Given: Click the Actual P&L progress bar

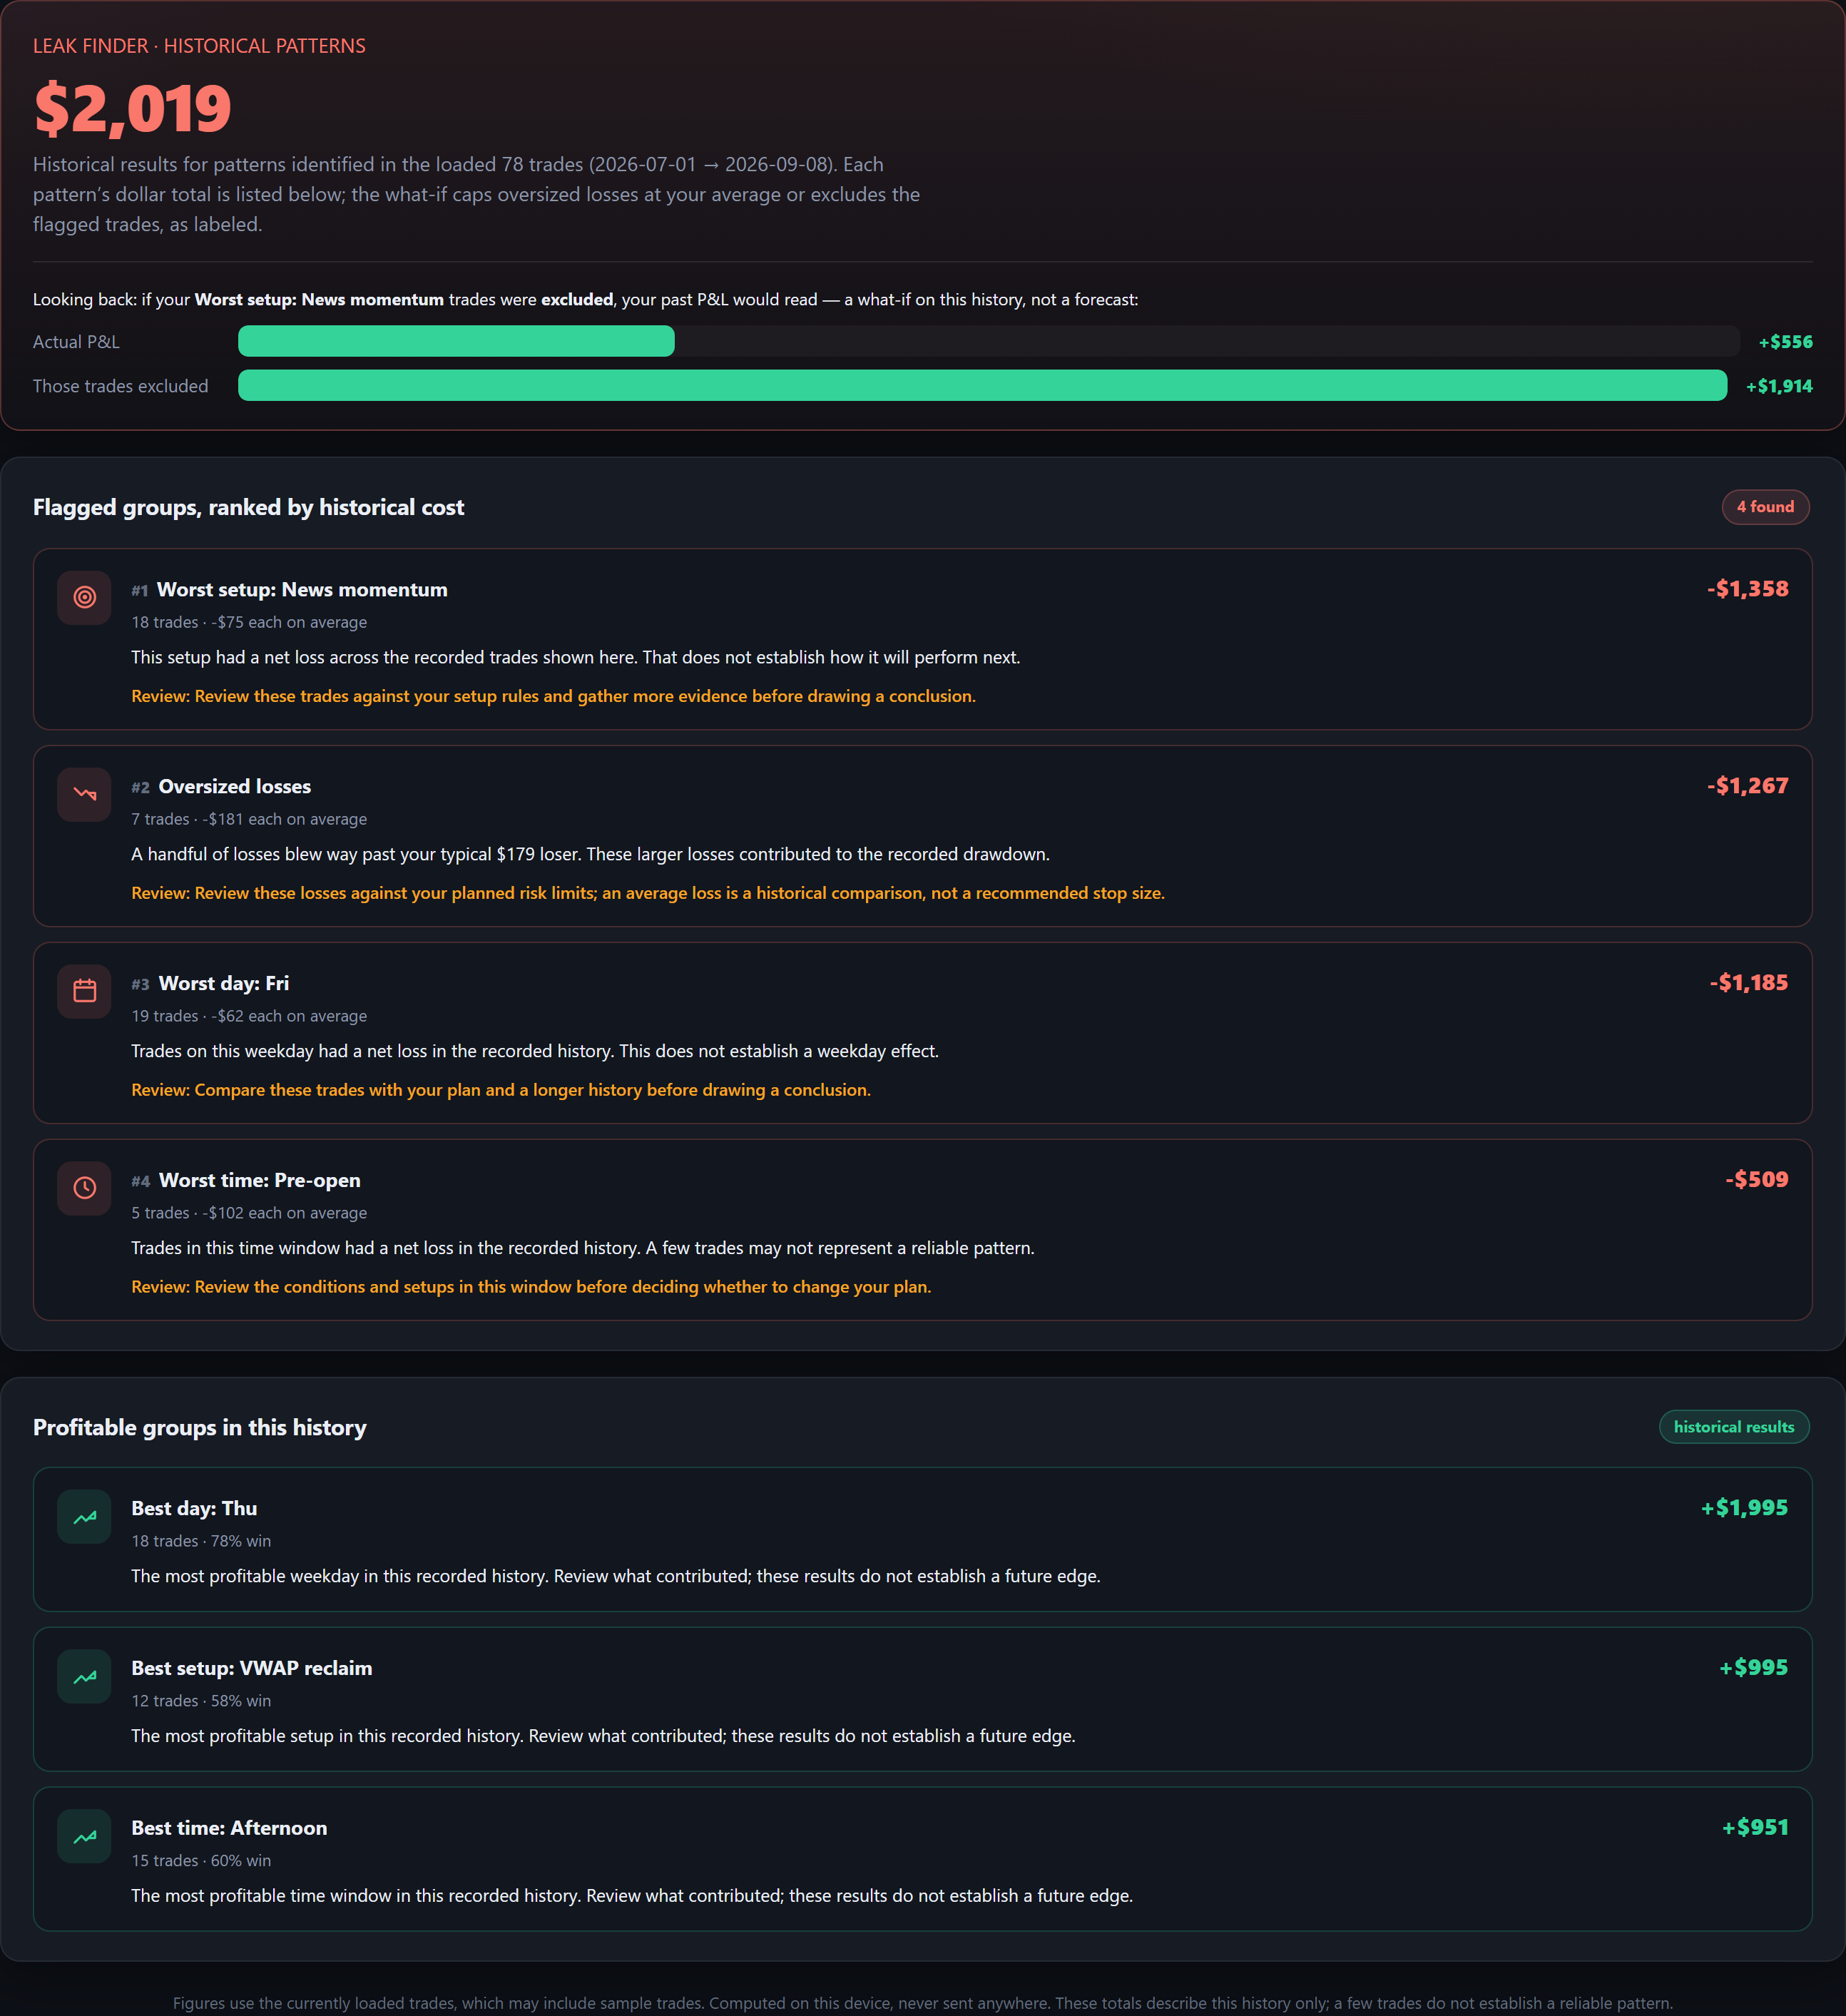Looking at the screenshot, I should pyautogui.click(x=988, y=341).
